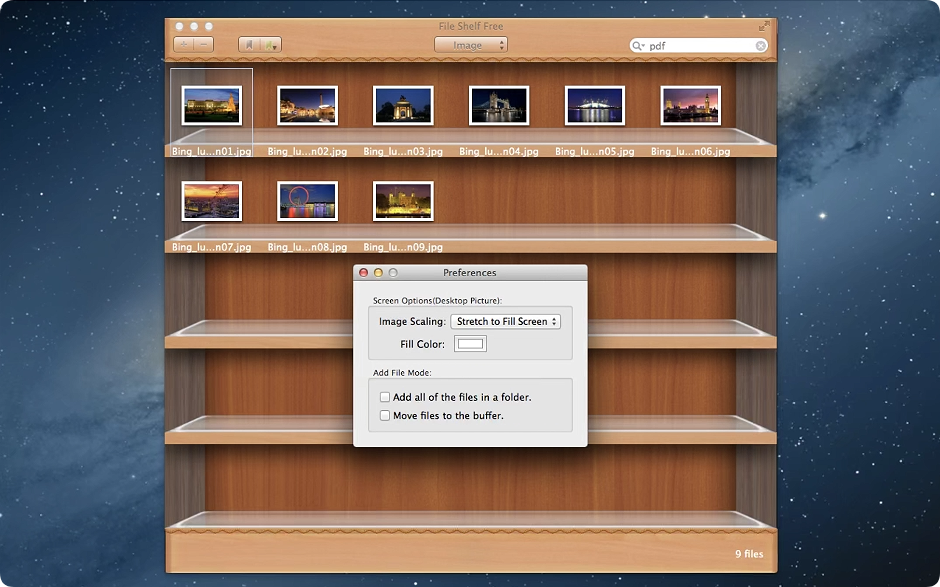Click file name Bing_lu...n07.jpg
The width and height of the screenshot is (940, 587).
coord(212,247)
